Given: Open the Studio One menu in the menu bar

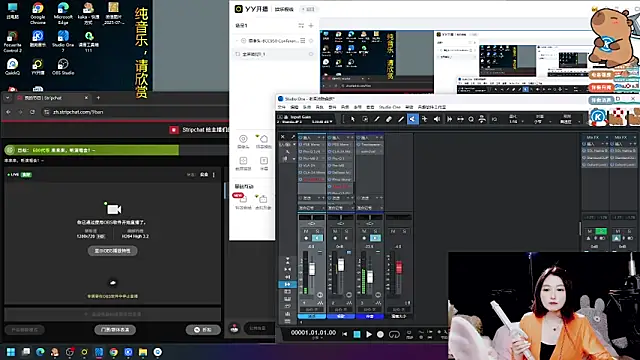Looking at the screenshot, I should 390,107.
